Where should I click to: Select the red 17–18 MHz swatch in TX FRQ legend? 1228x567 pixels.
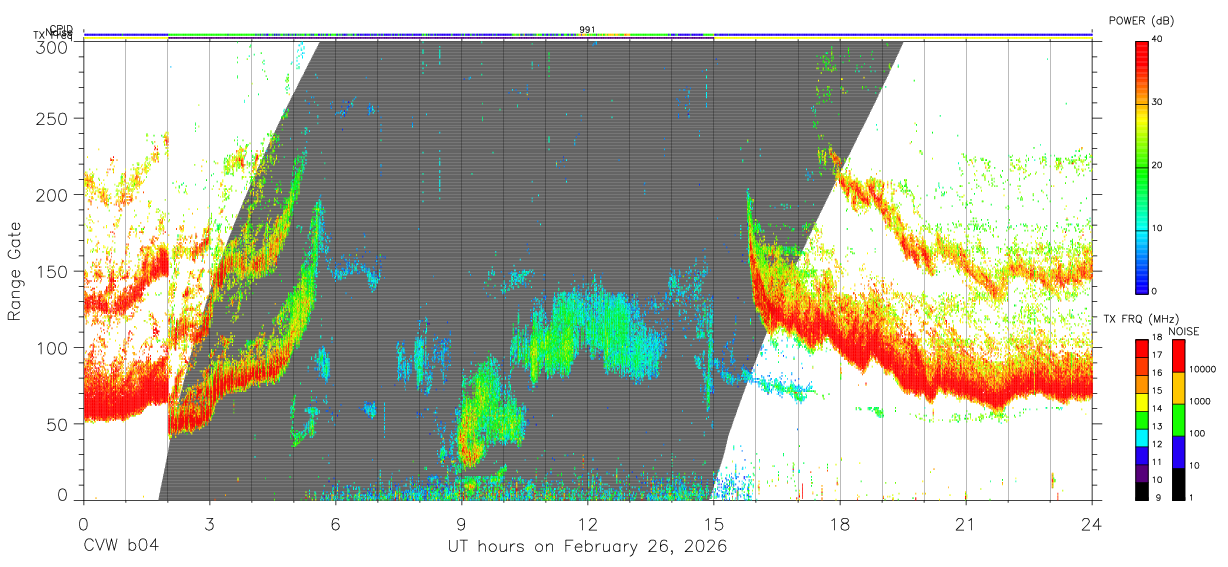(x=1141, y=349)
